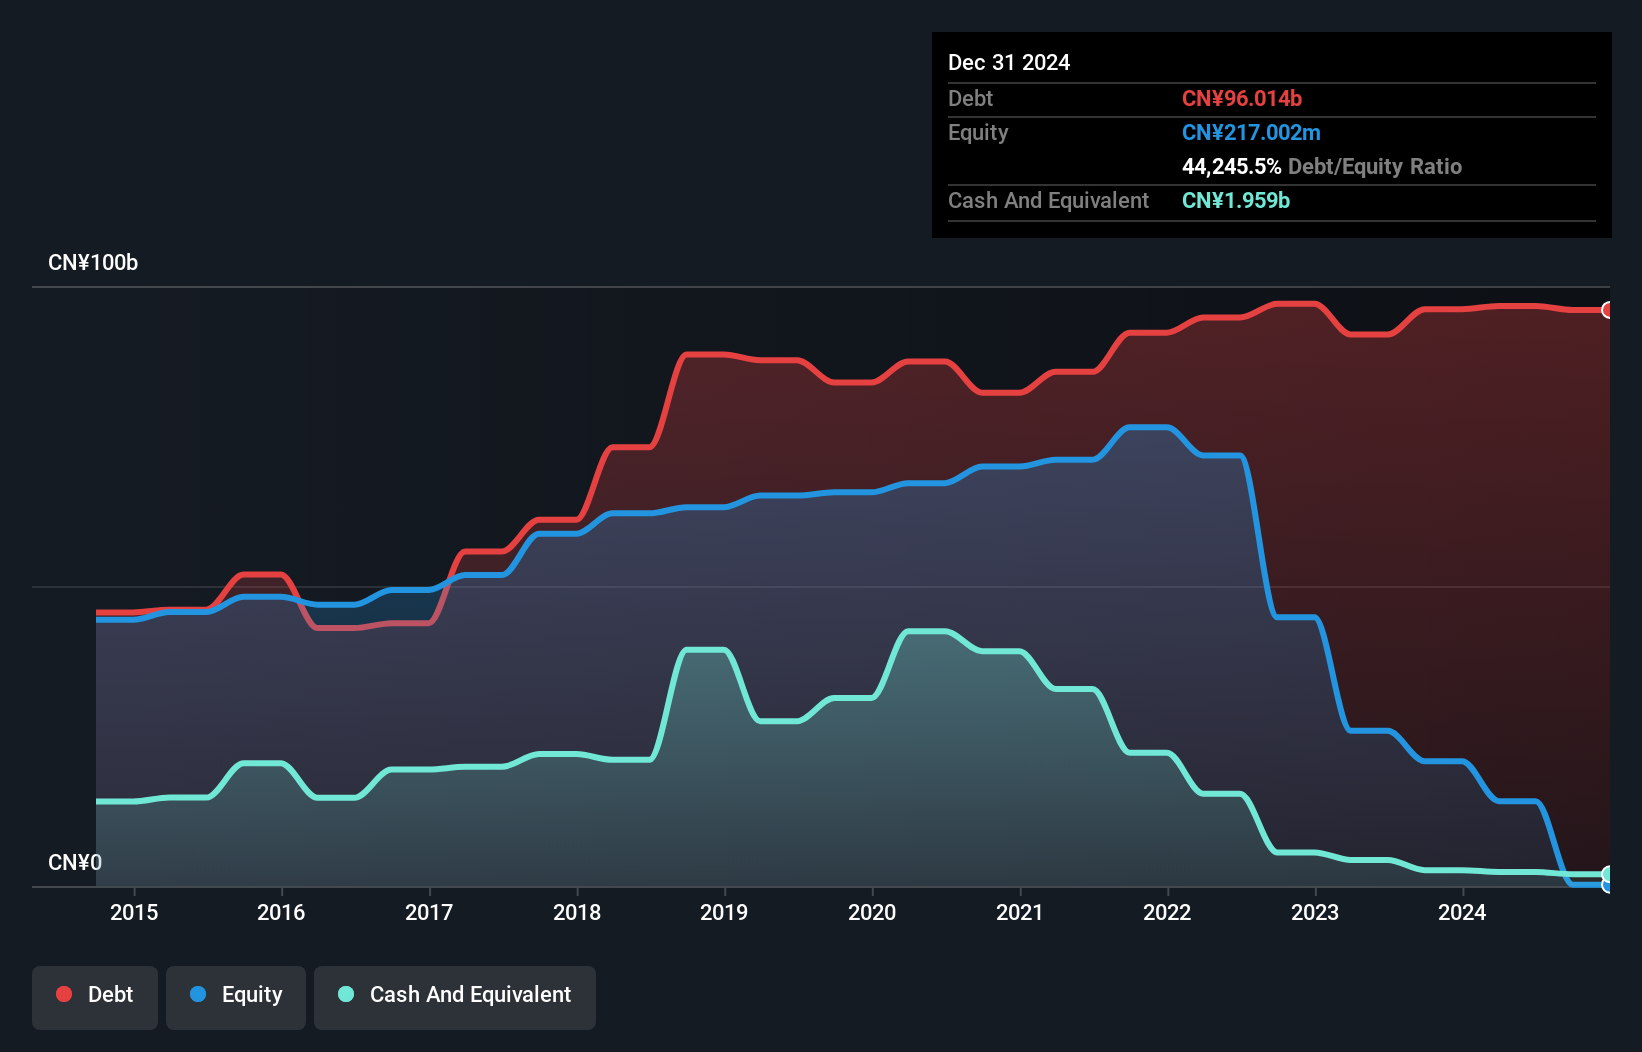The image size is (1642, 1052).
Task: Click the teal Cash endpoint marker on chart
Action: tap(1607, 874)
